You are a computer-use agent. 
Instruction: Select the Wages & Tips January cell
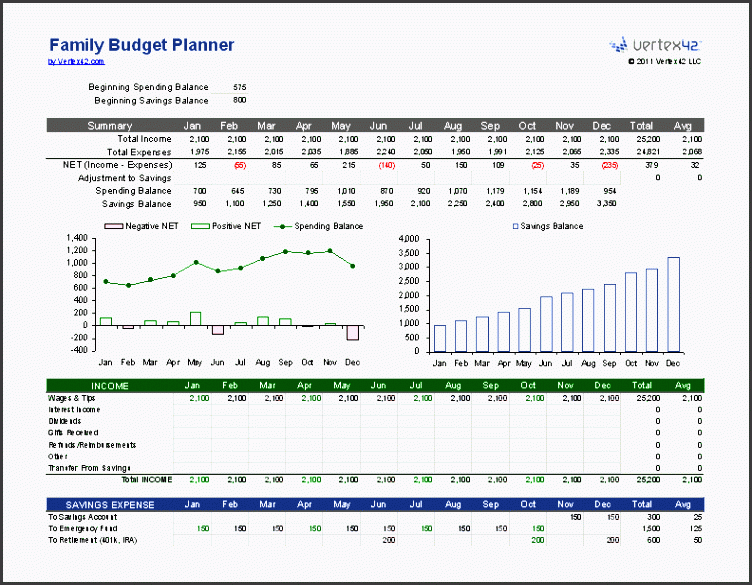coord(196,397)
